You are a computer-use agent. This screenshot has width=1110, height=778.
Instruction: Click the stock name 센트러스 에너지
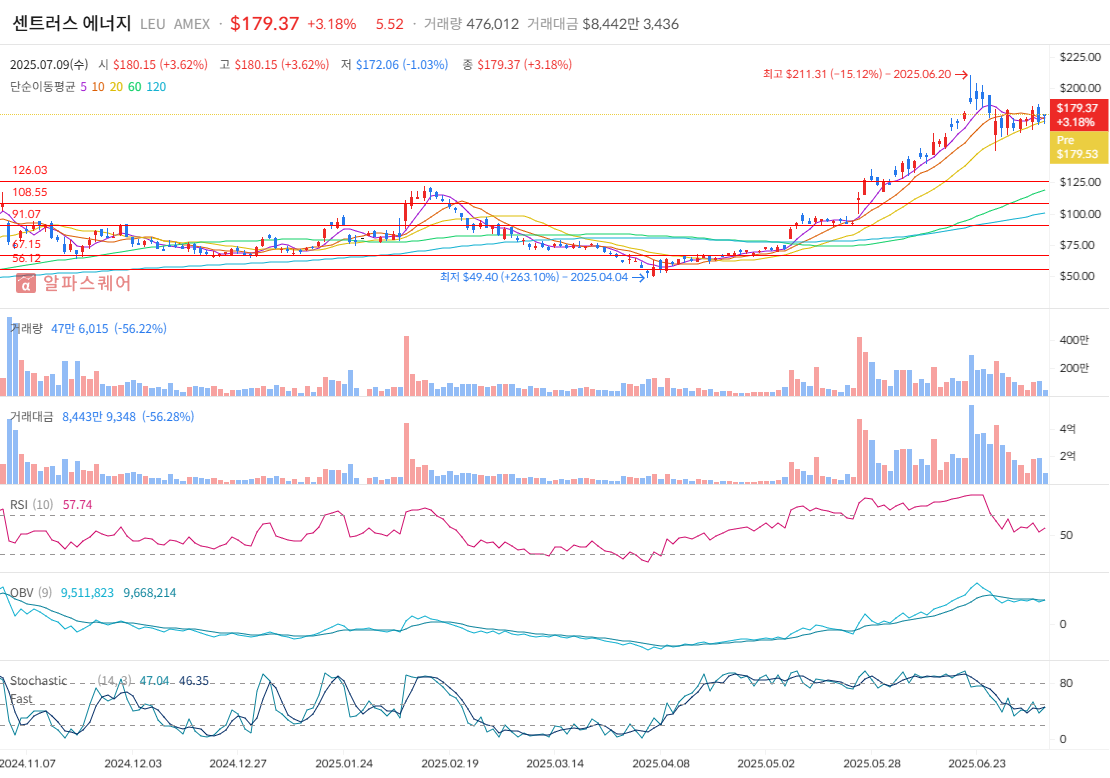pos(71,23)
